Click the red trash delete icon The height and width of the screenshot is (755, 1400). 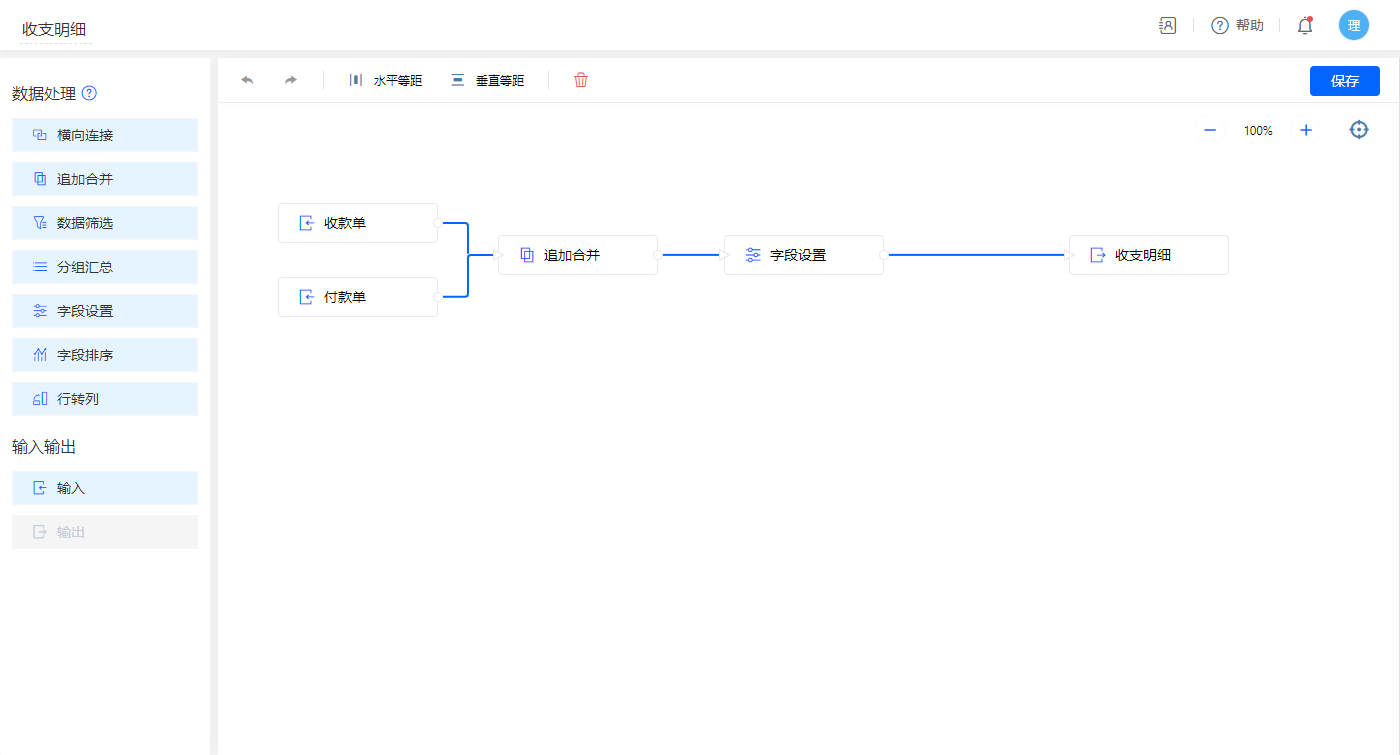tap(581, 80)
